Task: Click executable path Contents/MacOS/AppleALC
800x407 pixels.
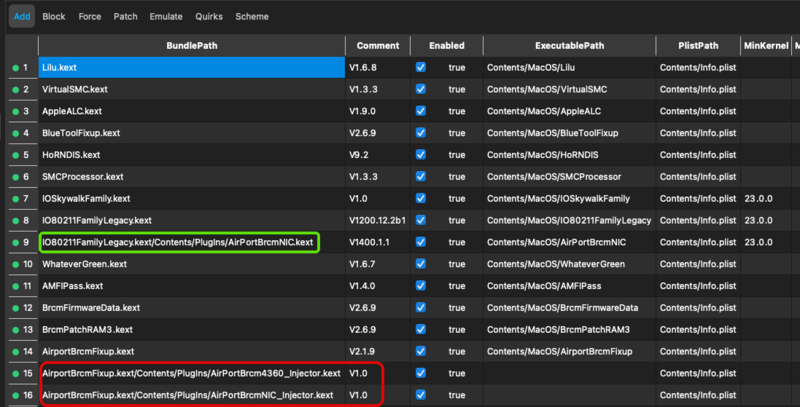Action: pos(569,111)
